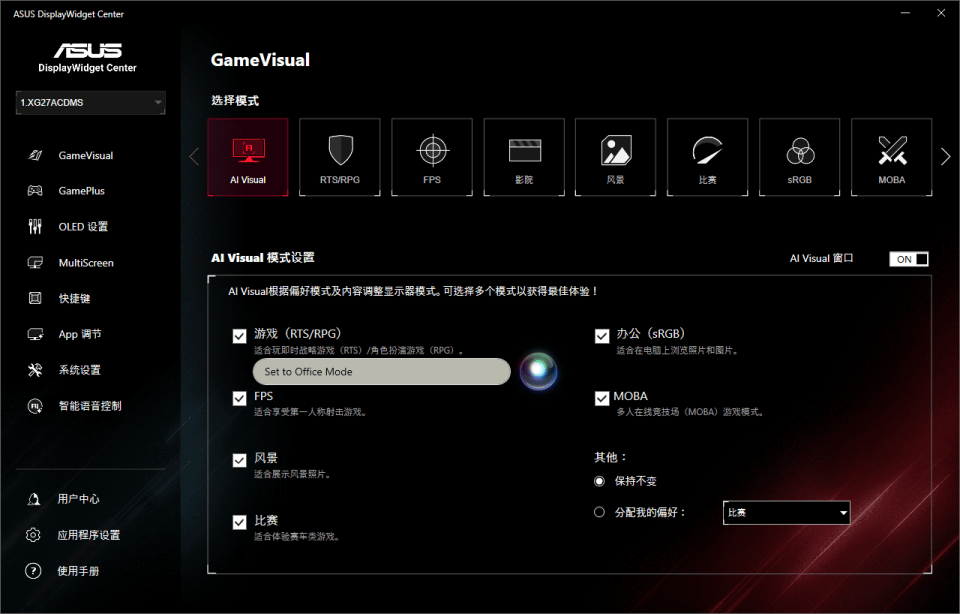Select the 影院 cinema mode tile
The height and width of the screenshot is (614, 960).
(x=524, y=157)
